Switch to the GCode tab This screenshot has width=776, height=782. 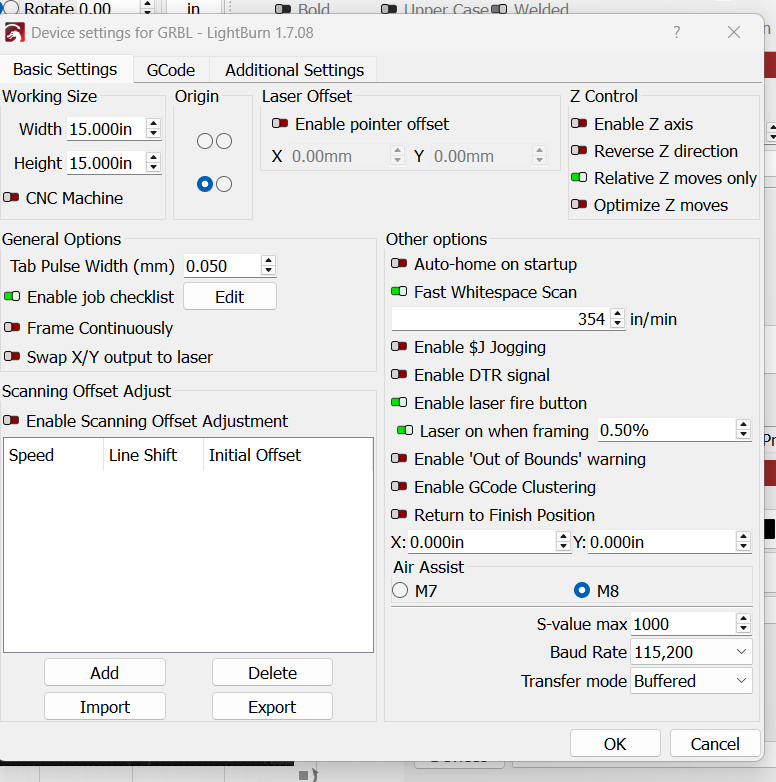[171, 70]
